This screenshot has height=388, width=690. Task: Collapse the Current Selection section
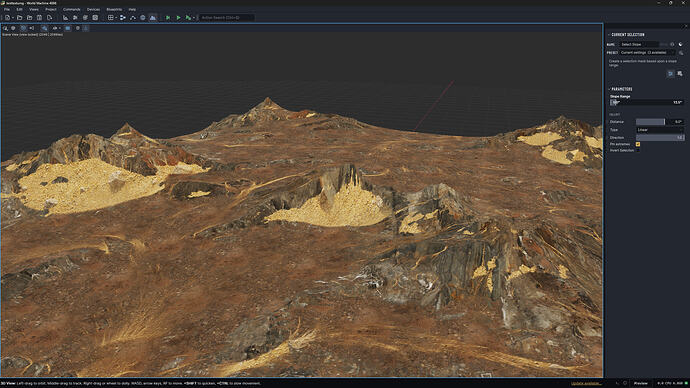609,34
